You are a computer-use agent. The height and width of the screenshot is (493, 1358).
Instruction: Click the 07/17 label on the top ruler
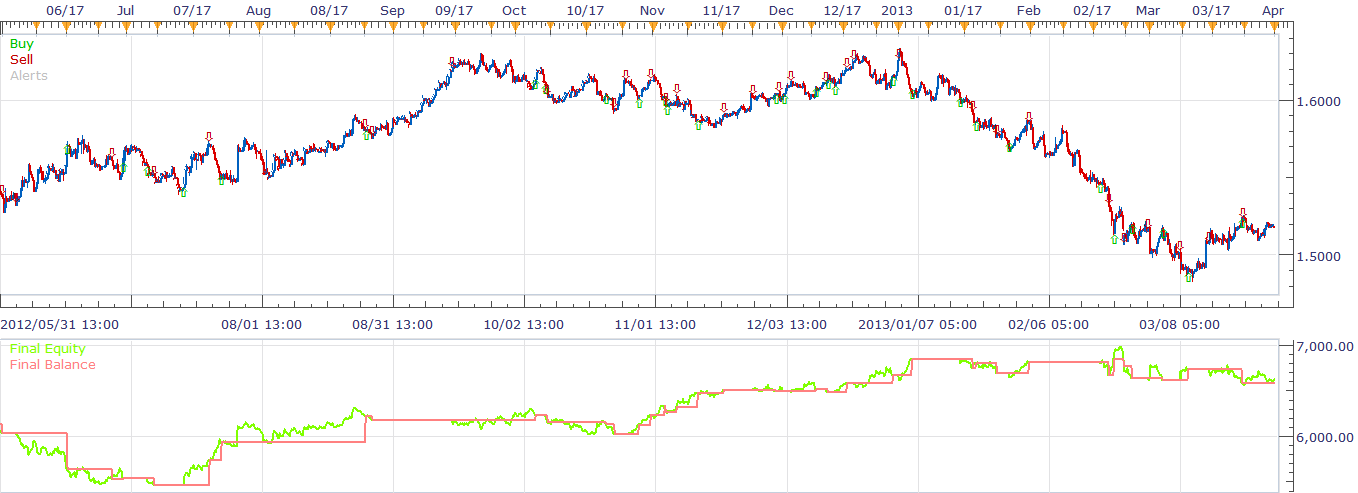point(192,9)
